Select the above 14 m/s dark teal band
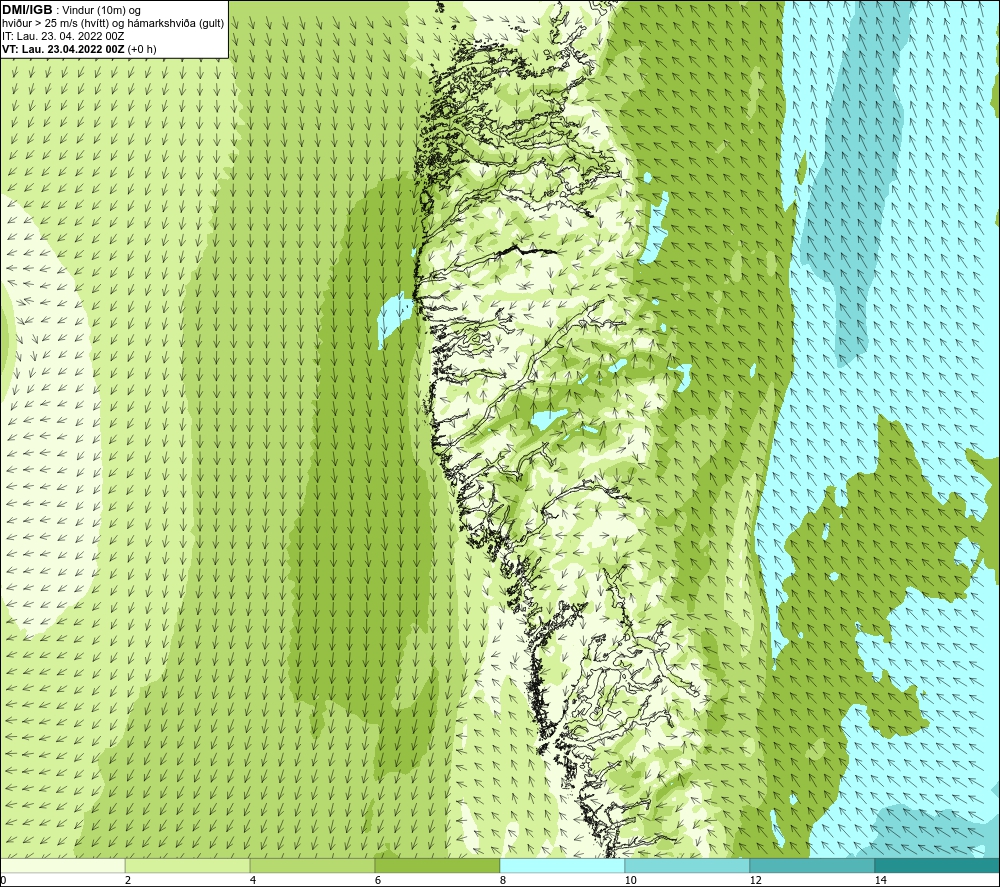The height and width of the screenshot is (887, 1000). (938, 865)
